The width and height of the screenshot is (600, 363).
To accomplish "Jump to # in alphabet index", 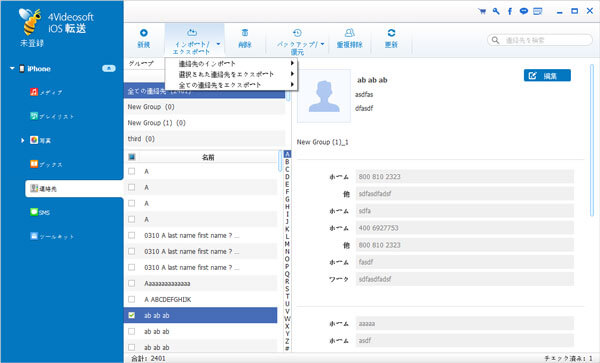I will click(287, 348).
